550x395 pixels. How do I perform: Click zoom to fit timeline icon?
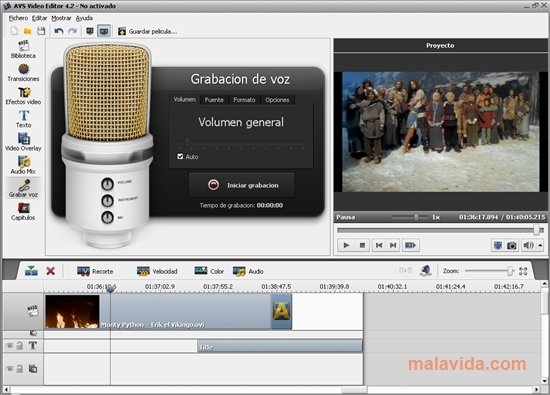523,271
